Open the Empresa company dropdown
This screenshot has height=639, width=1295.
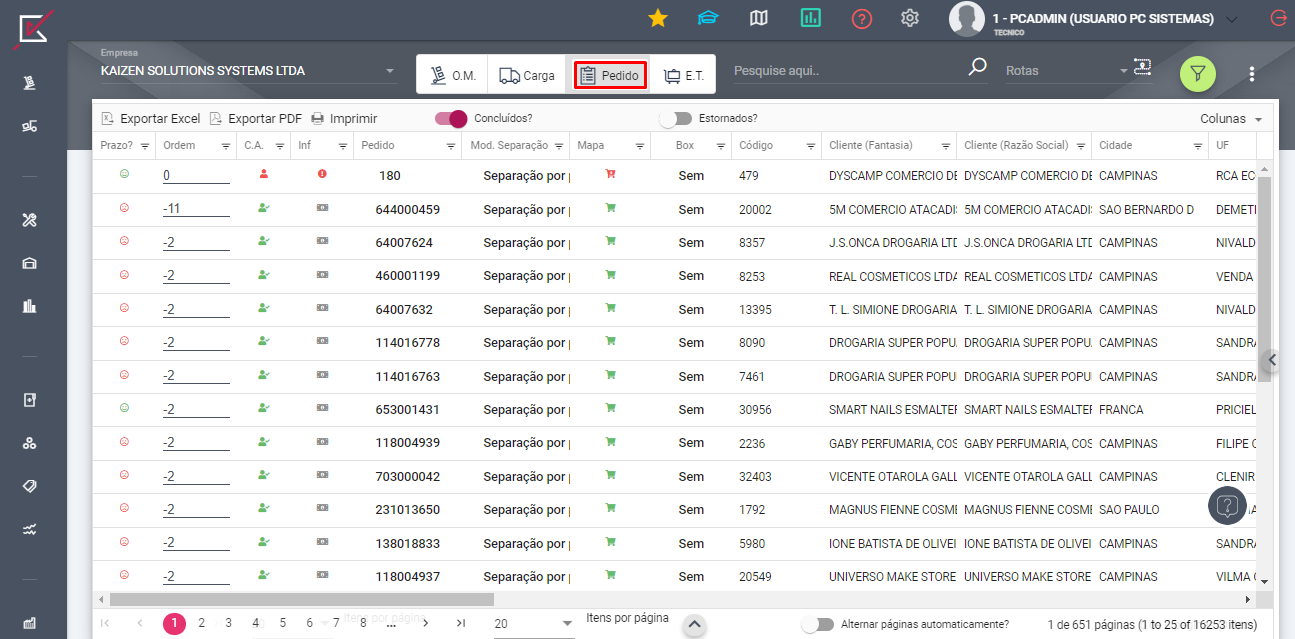tap(248, 71)
